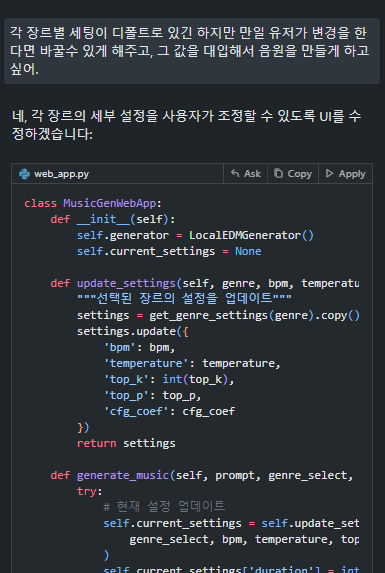Click the play triangle icon beside Apply
The image size is (385, 573).
coord(329,173)
